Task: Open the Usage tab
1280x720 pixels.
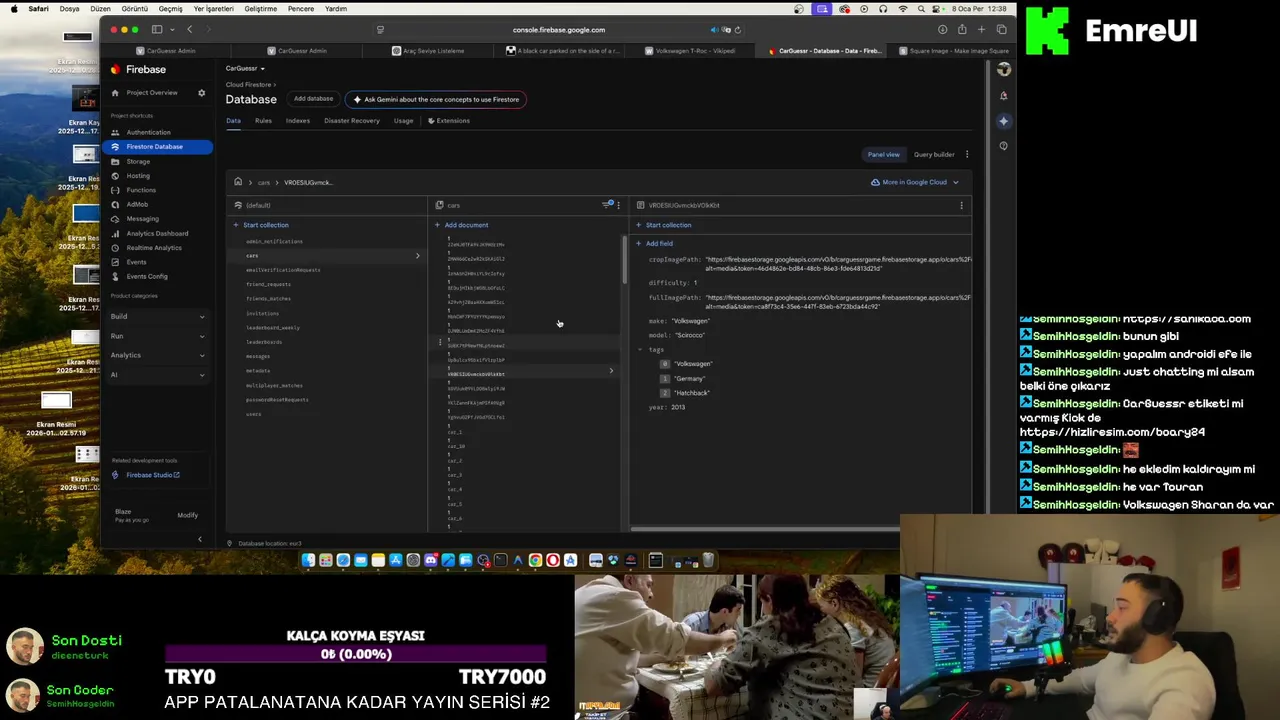Action: pos(403,121)
